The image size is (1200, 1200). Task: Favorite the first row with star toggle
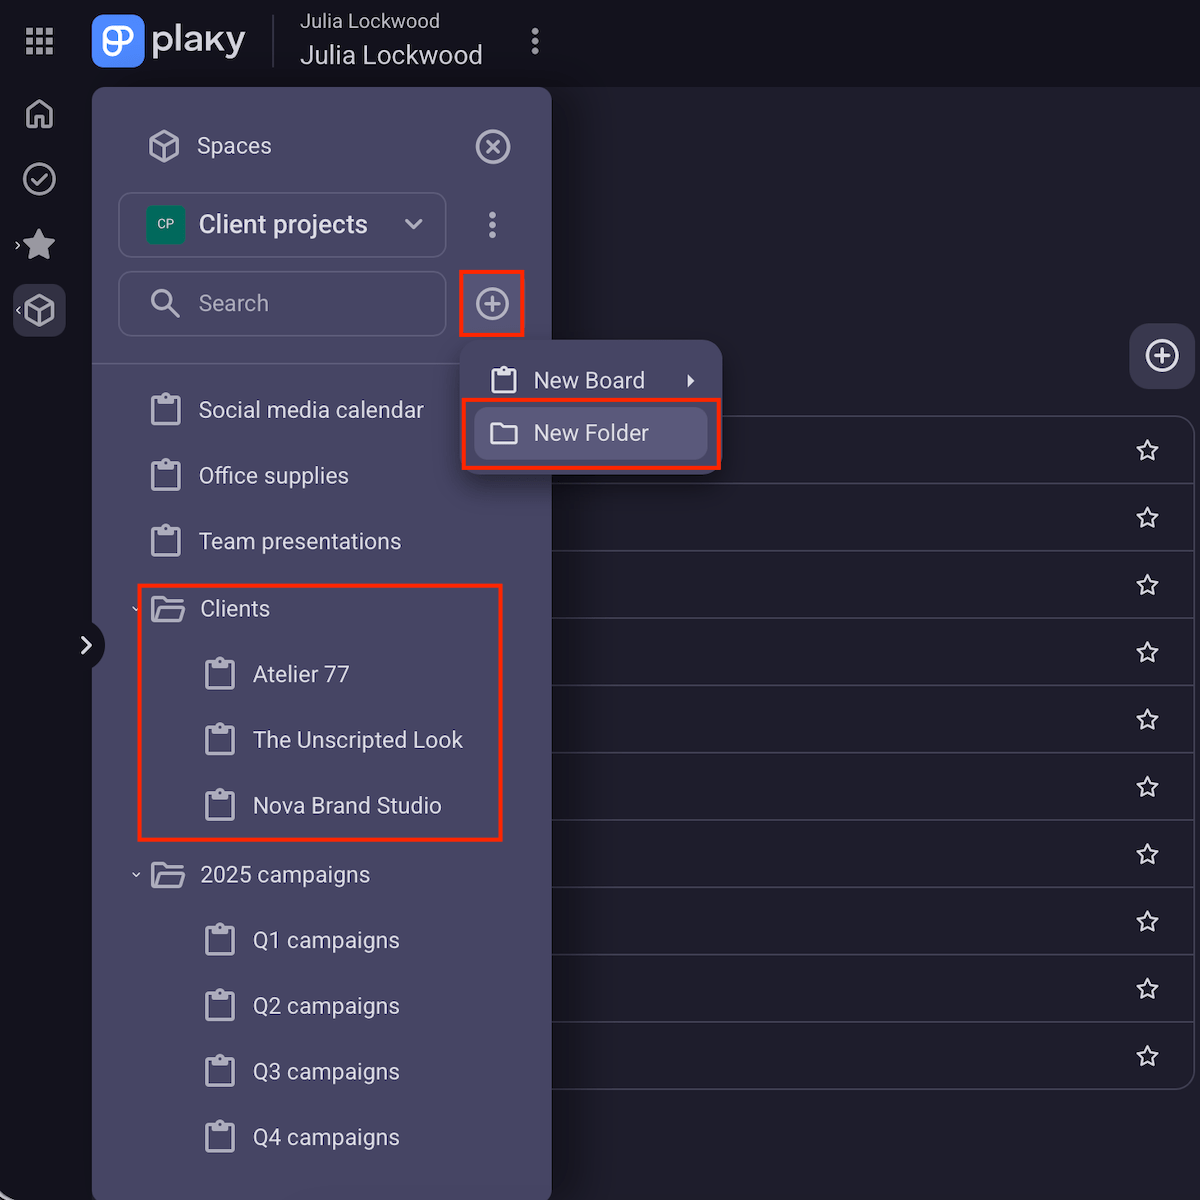tap(1147, 451)
